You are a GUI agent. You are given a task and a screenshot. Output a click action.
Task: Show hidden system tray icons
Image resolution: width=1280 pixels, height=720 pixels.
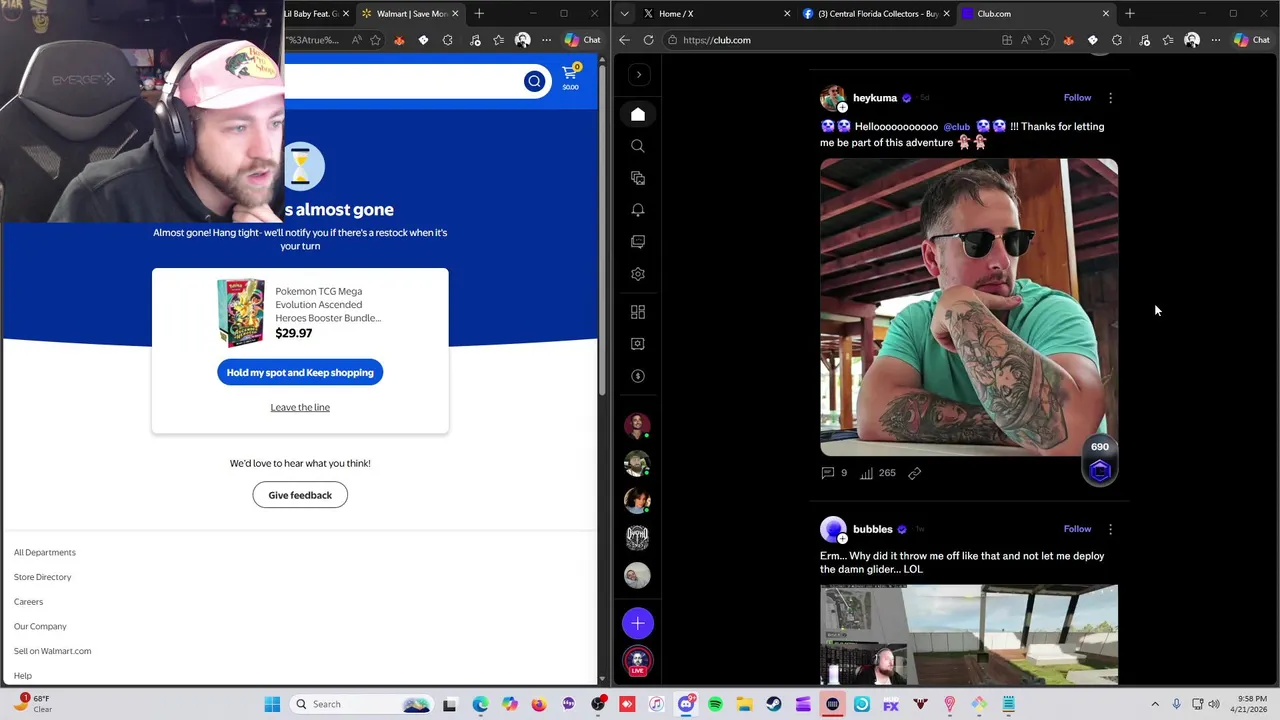[x=1155, y=704]
